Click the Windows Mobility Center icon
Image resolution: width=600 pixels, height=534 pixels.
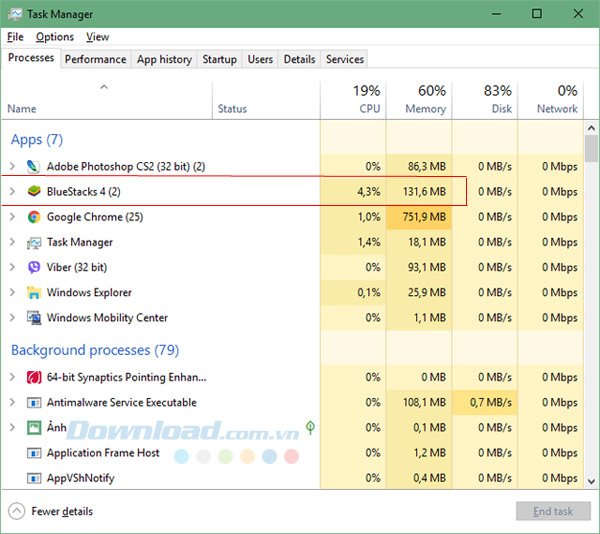pyautogui.click(x=34, y=318)
